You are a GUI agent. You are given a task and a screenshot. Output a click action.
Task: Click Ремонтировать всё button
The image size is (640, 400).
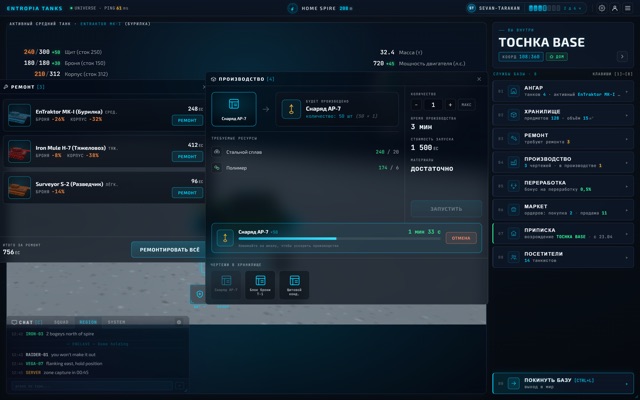pos(169,249)
